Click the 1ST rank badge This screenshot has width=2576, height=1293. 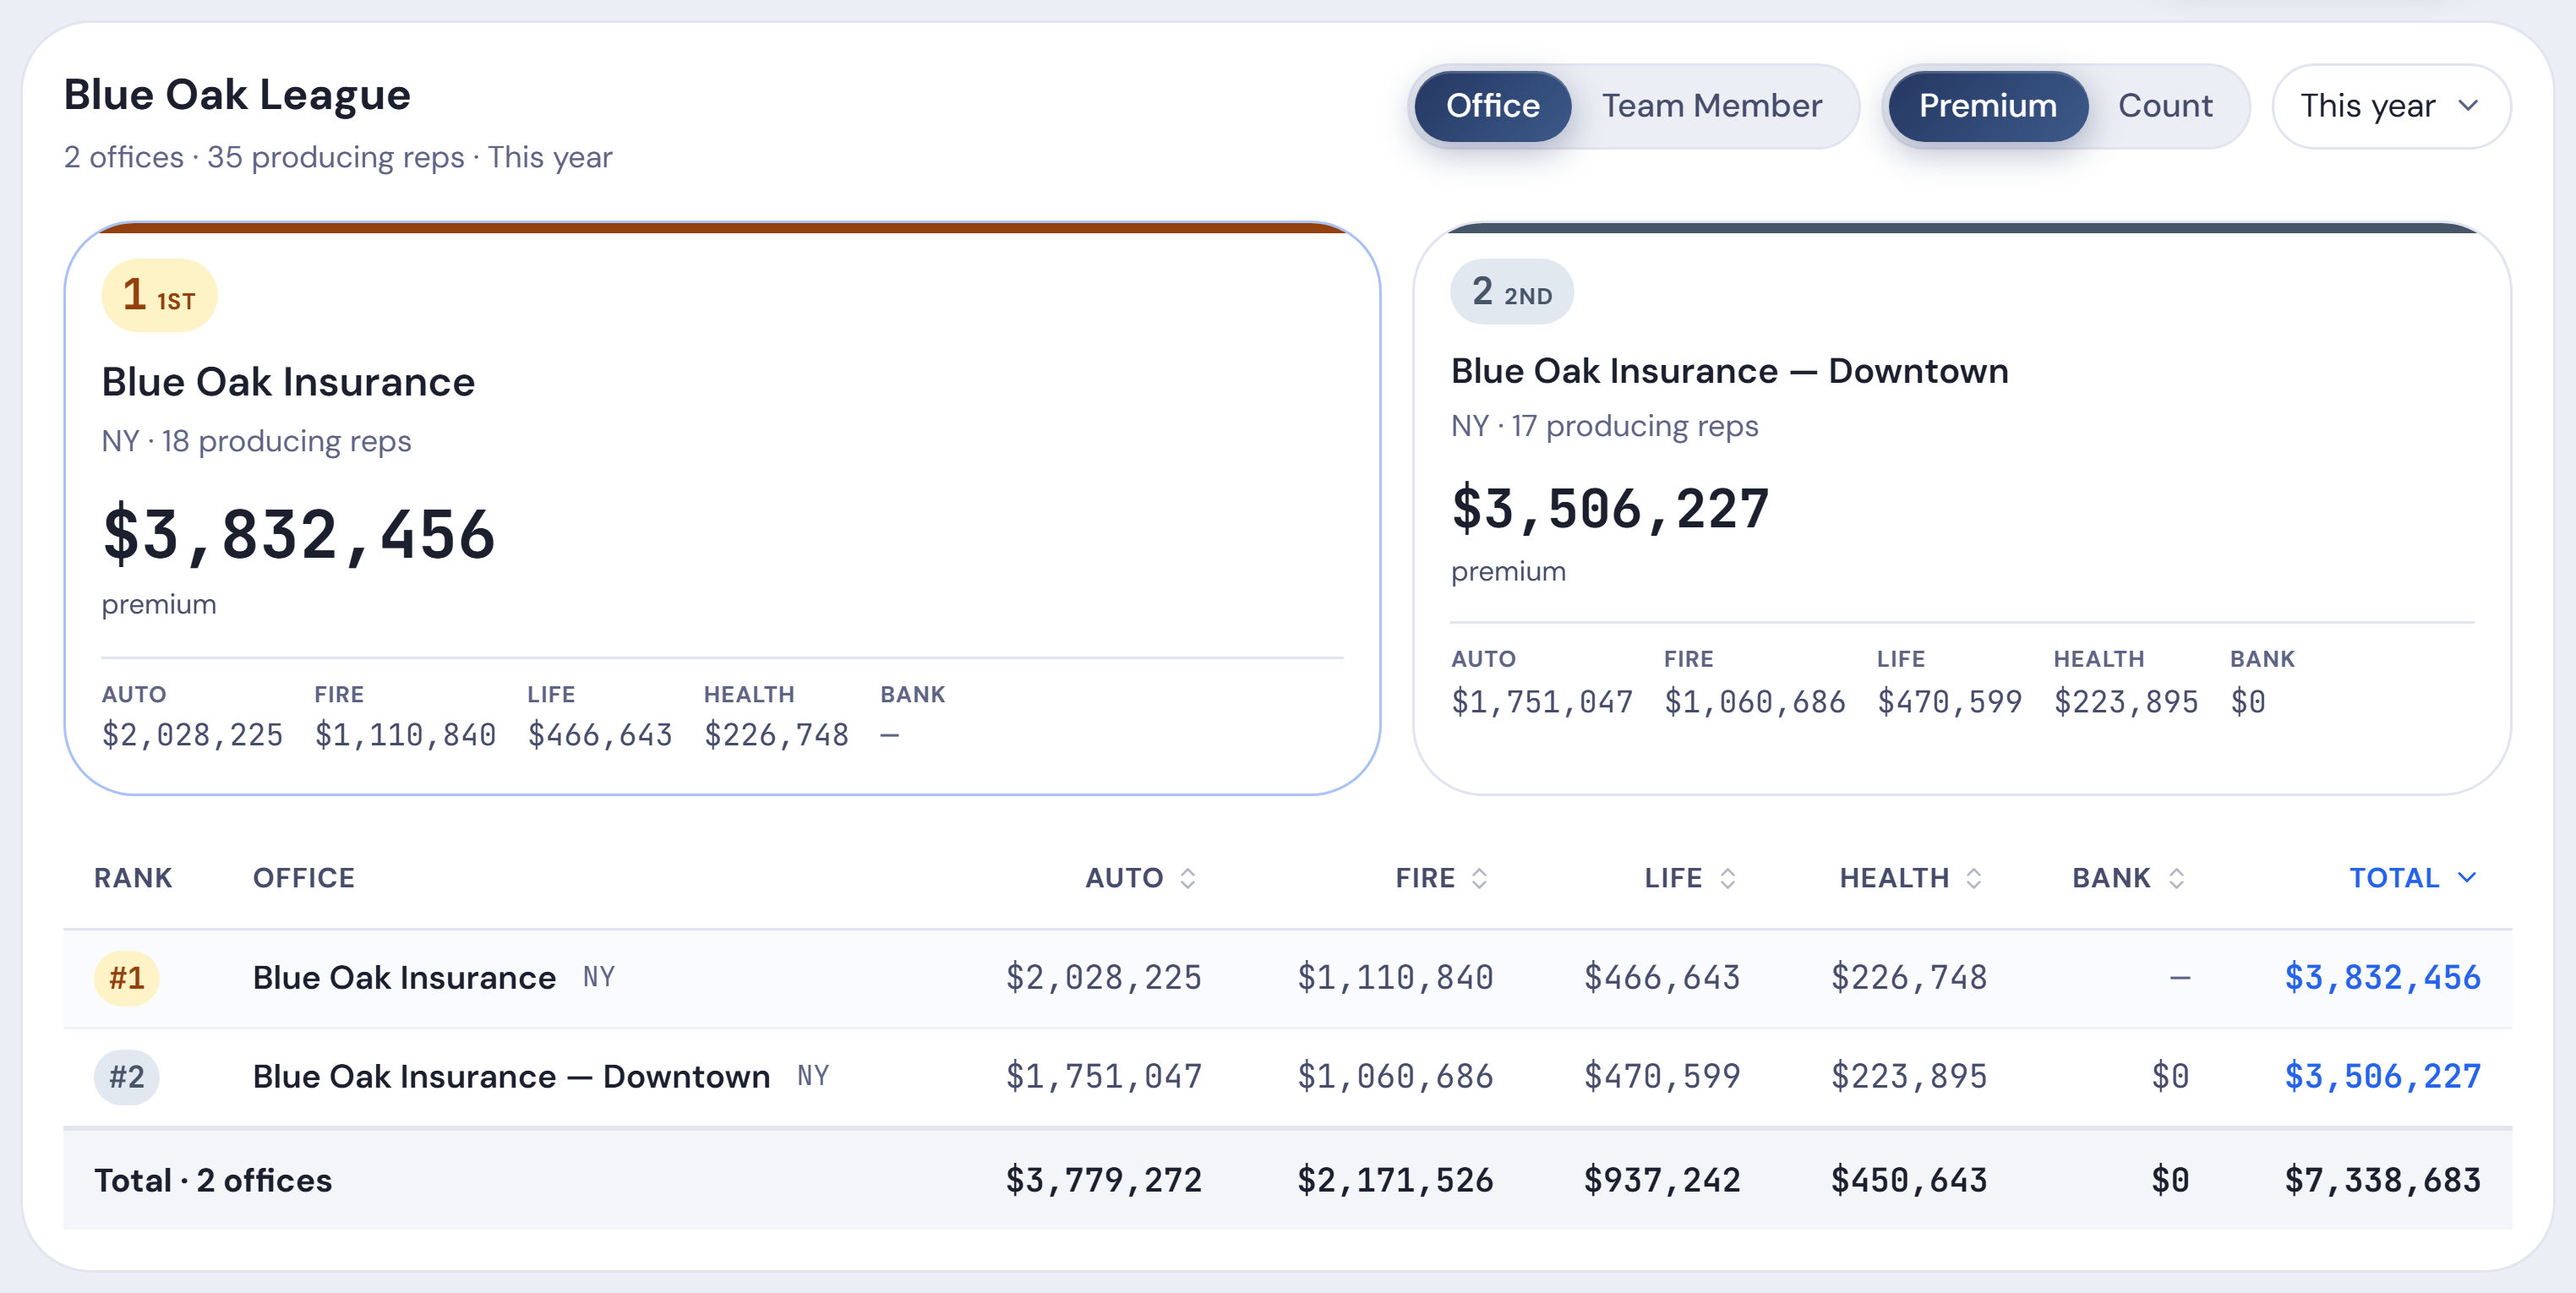(x=159, y=295)
